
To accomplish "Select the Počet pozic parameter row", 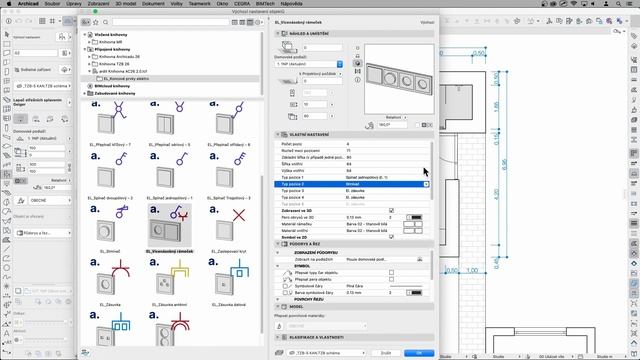I will pos(352,144).
